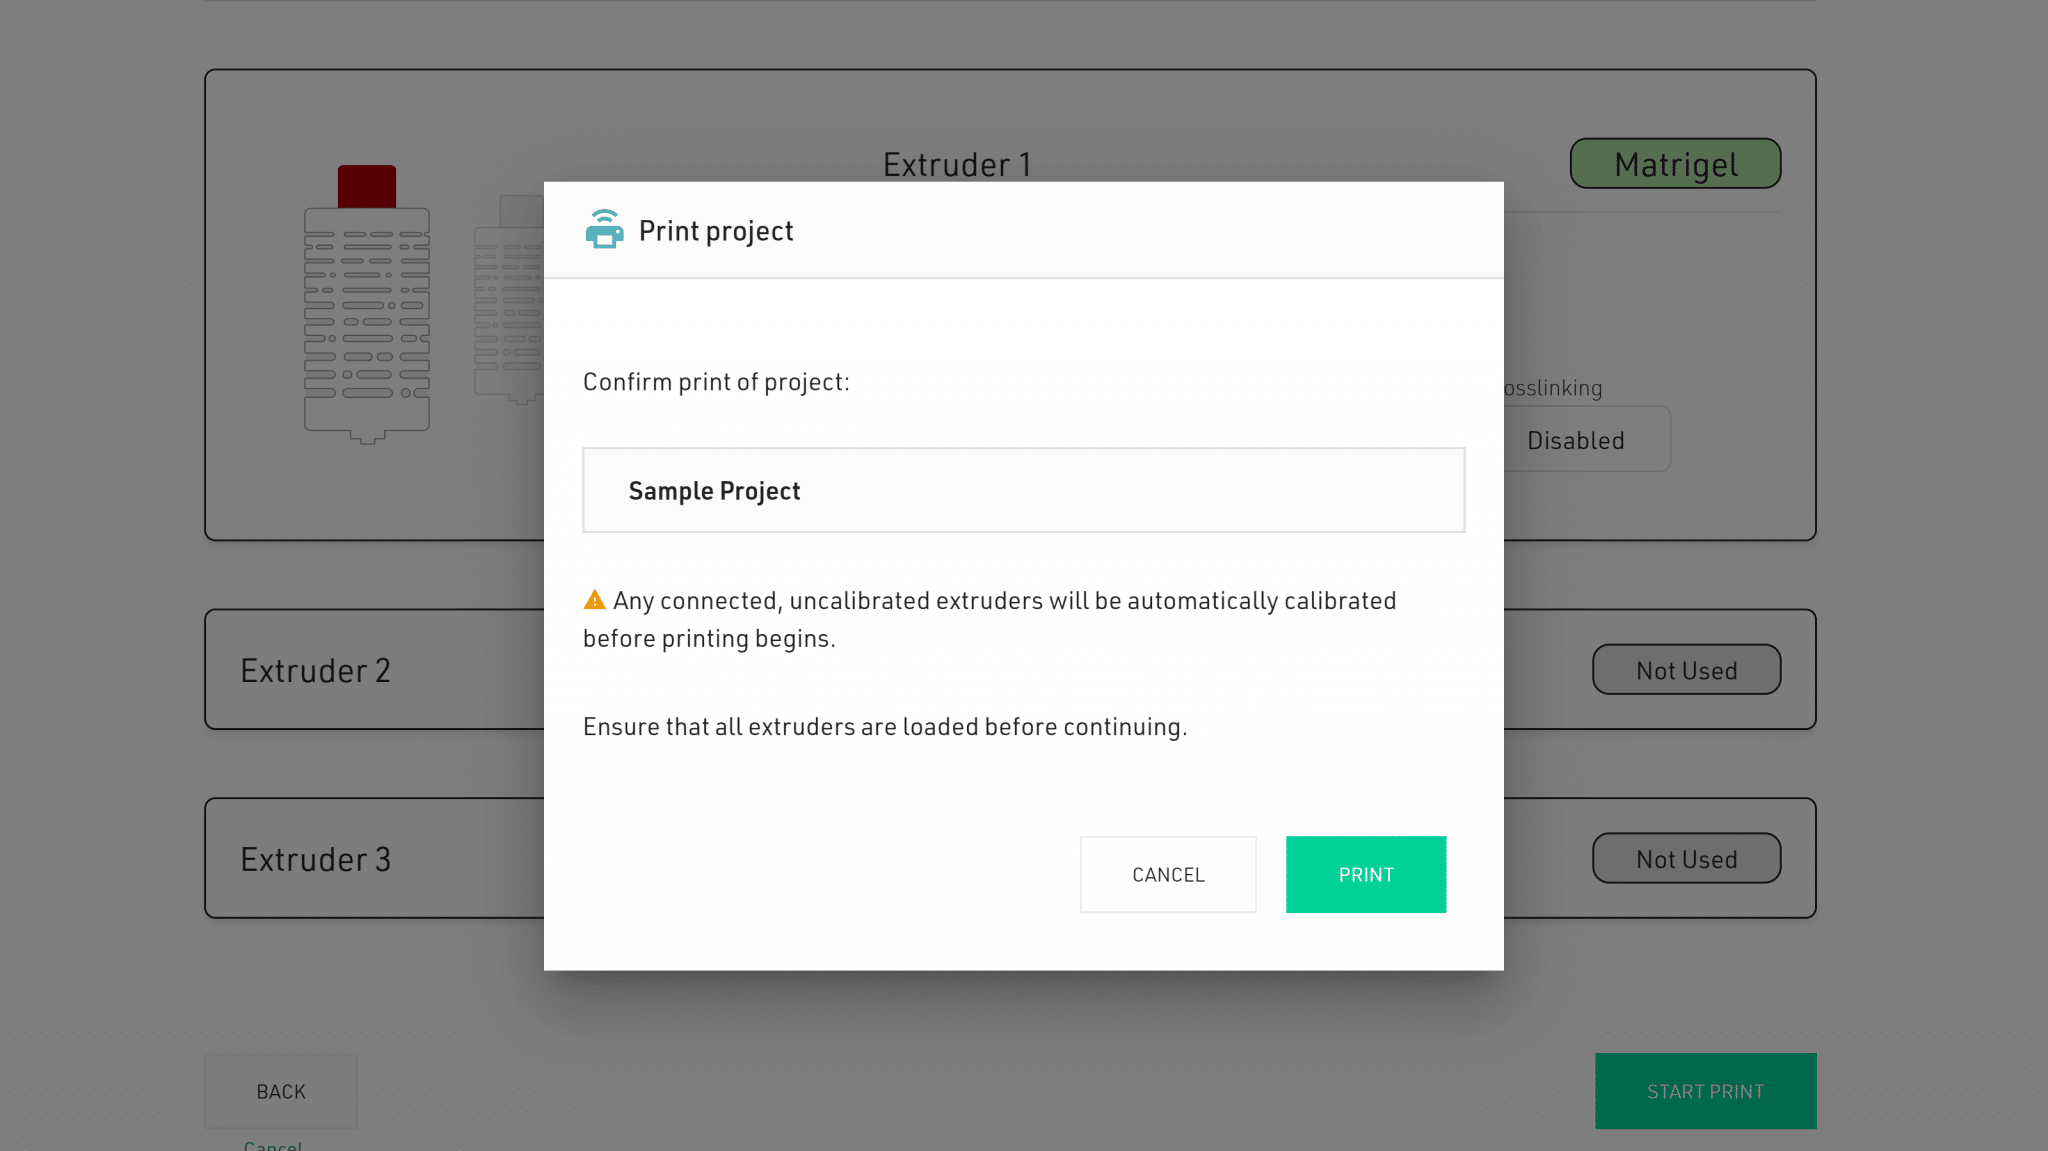Click the Print project dialog title
Screen dimensions: 2048x1151
(x=716, y=231)
